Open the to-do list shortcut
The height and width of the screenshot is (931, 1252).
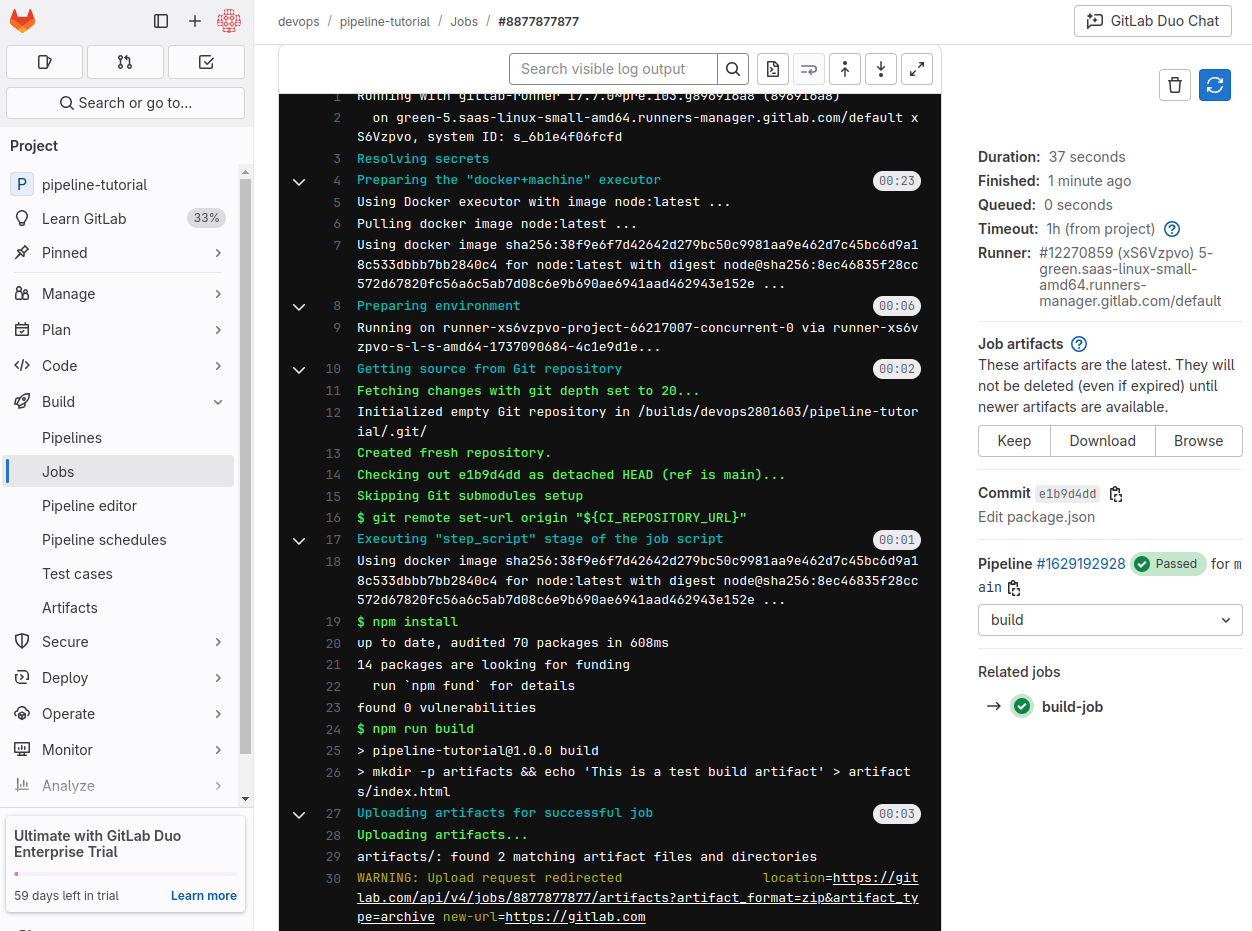(206, 62)
